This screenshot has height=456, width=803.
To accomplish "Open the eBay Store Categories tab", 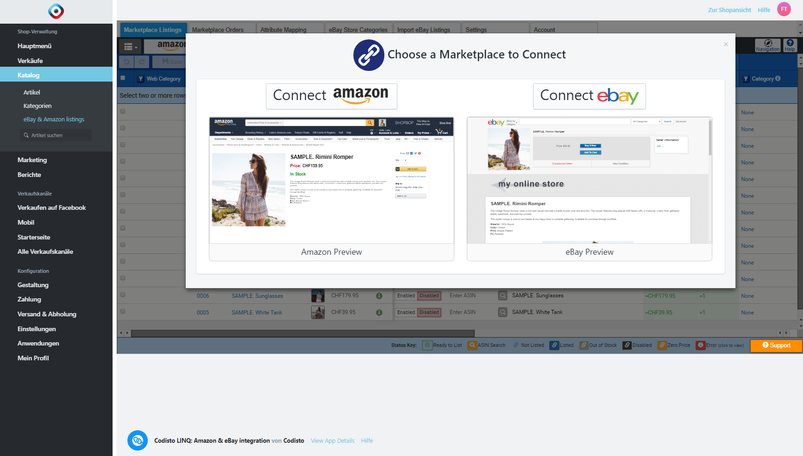I will coord(358,30).
